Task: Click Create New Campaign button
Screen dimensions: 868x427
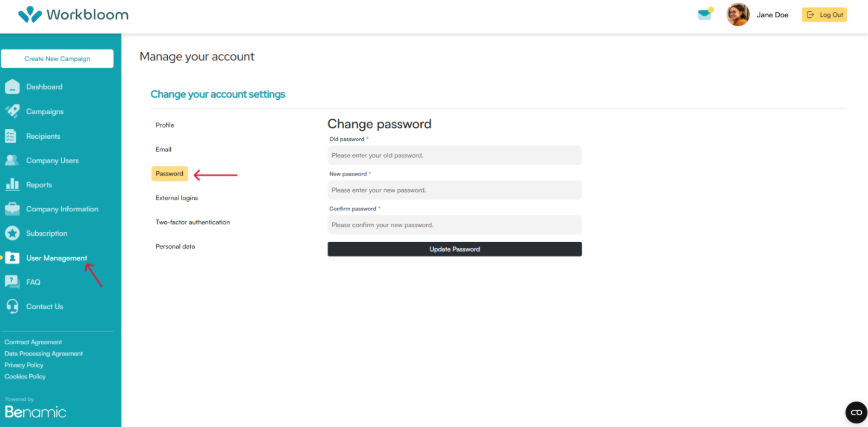Action: pos(57,59)
